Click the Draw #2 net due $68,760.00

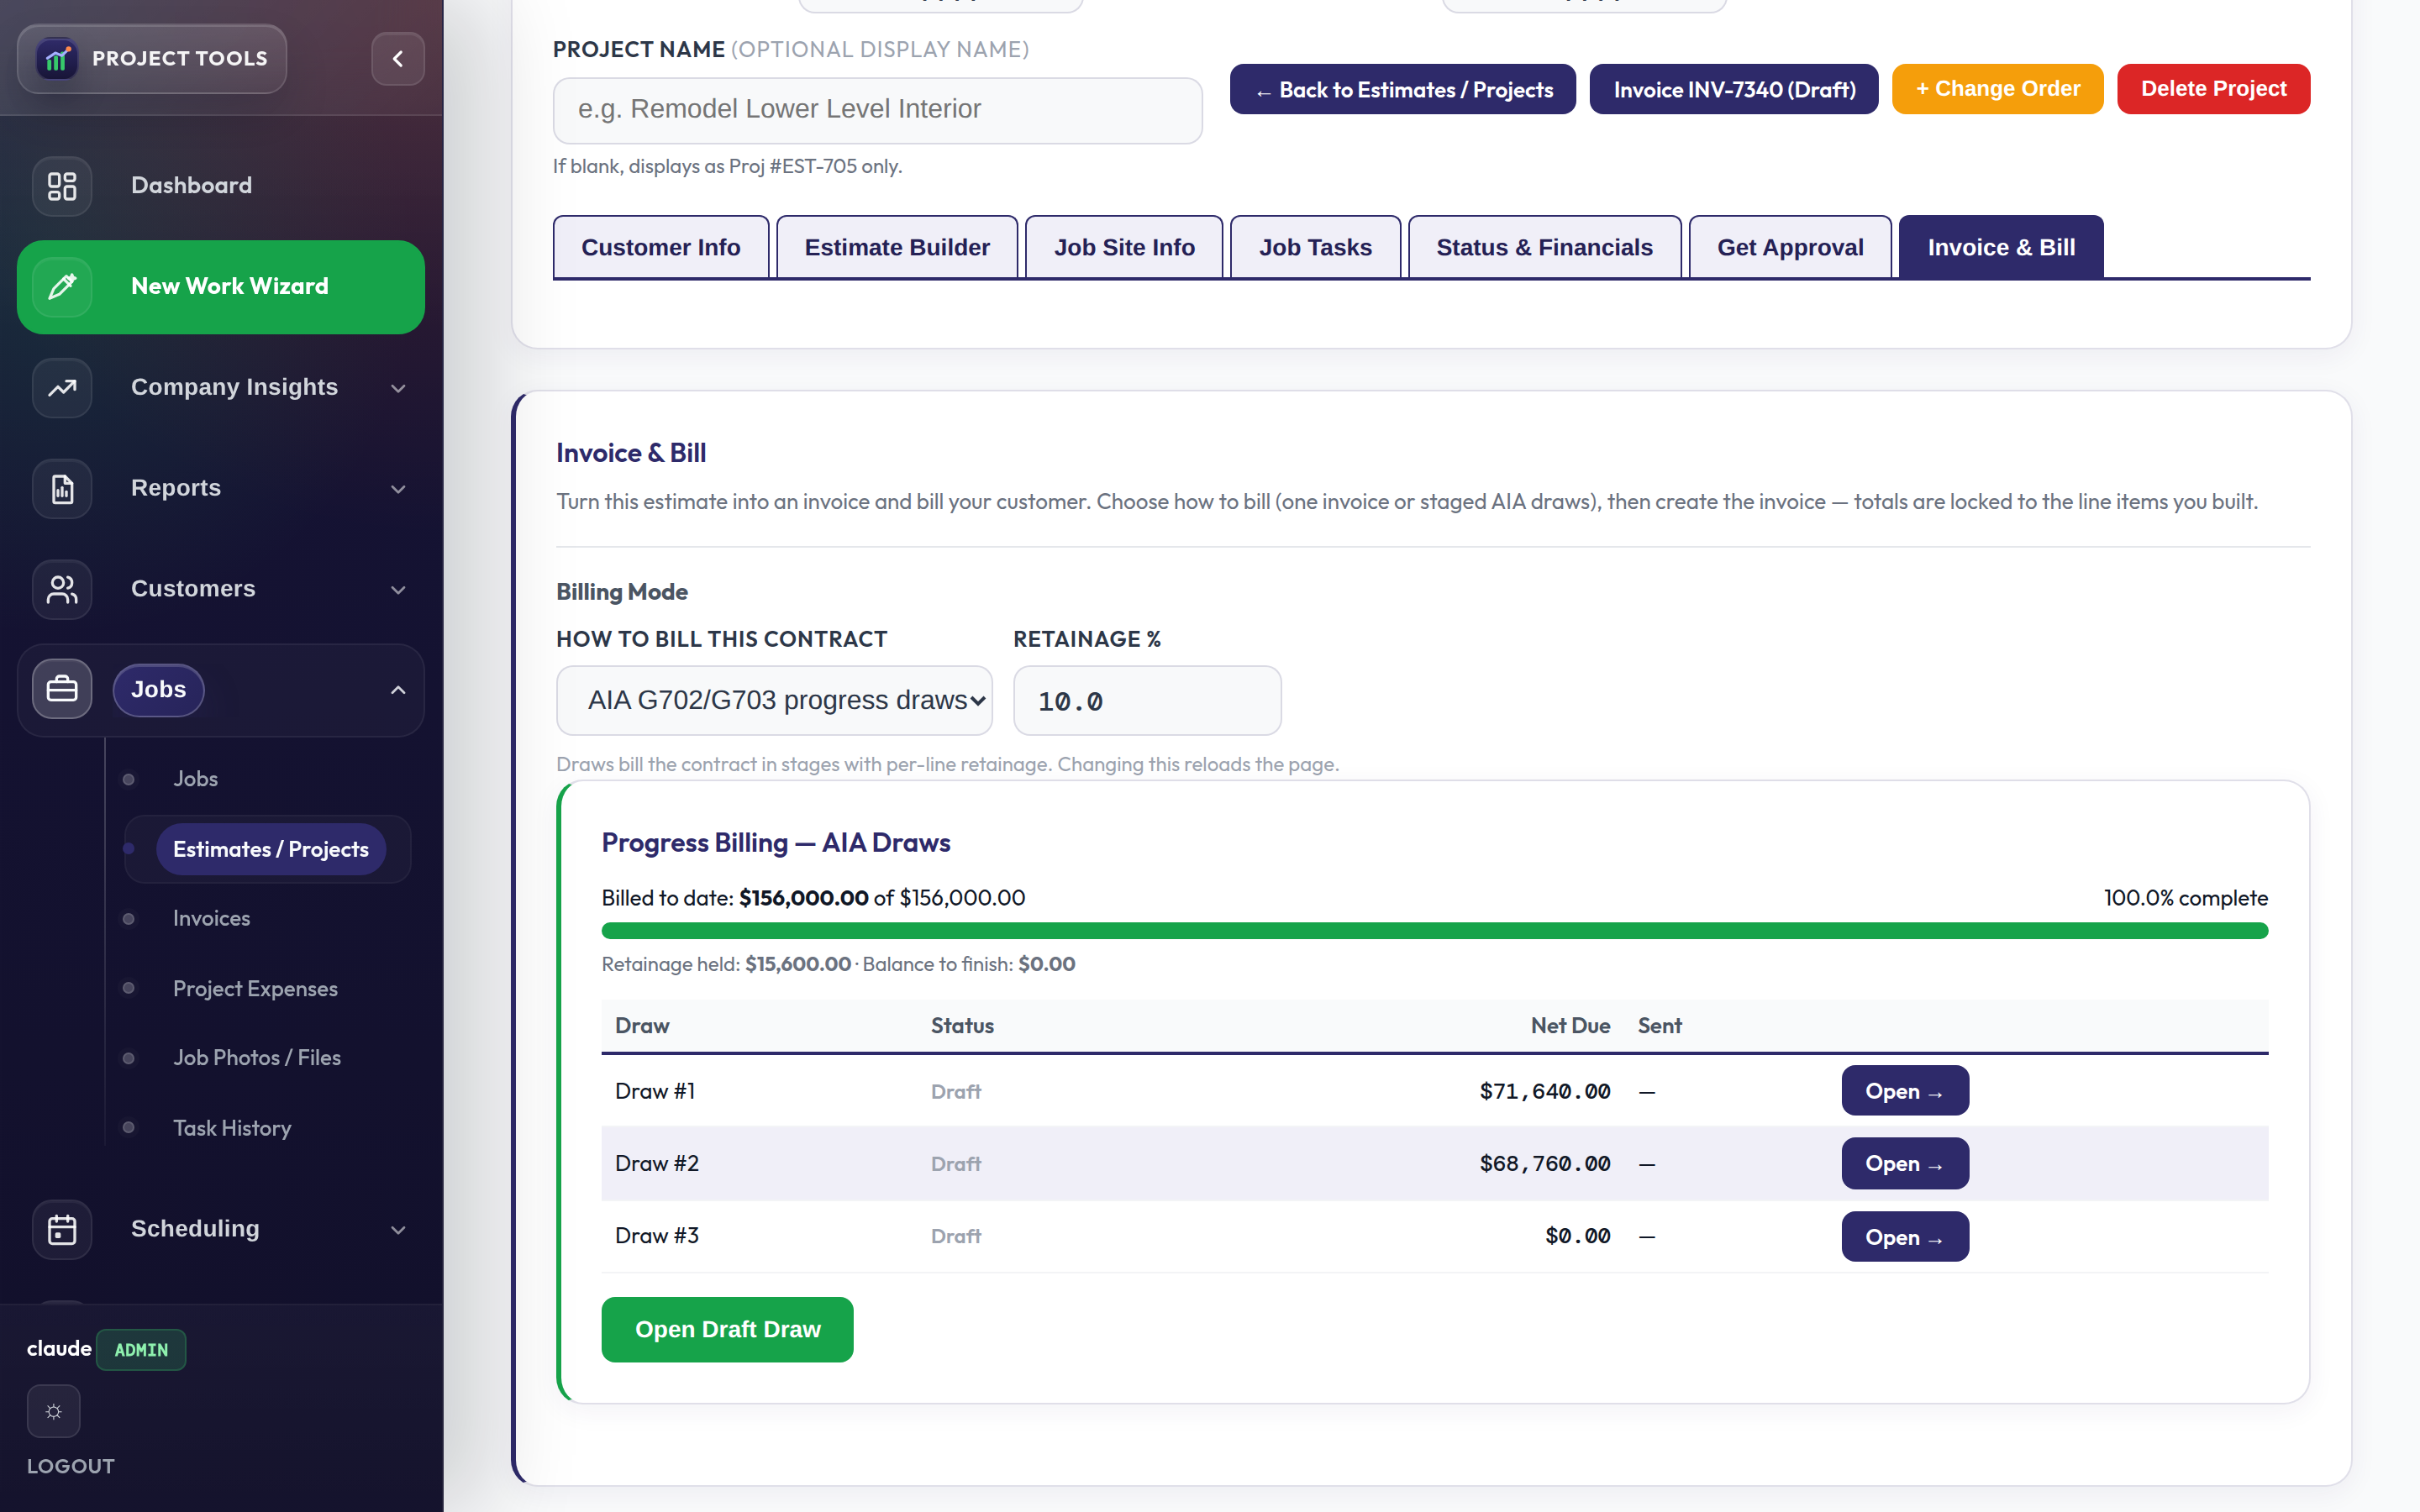[x=1544, y=1164]
